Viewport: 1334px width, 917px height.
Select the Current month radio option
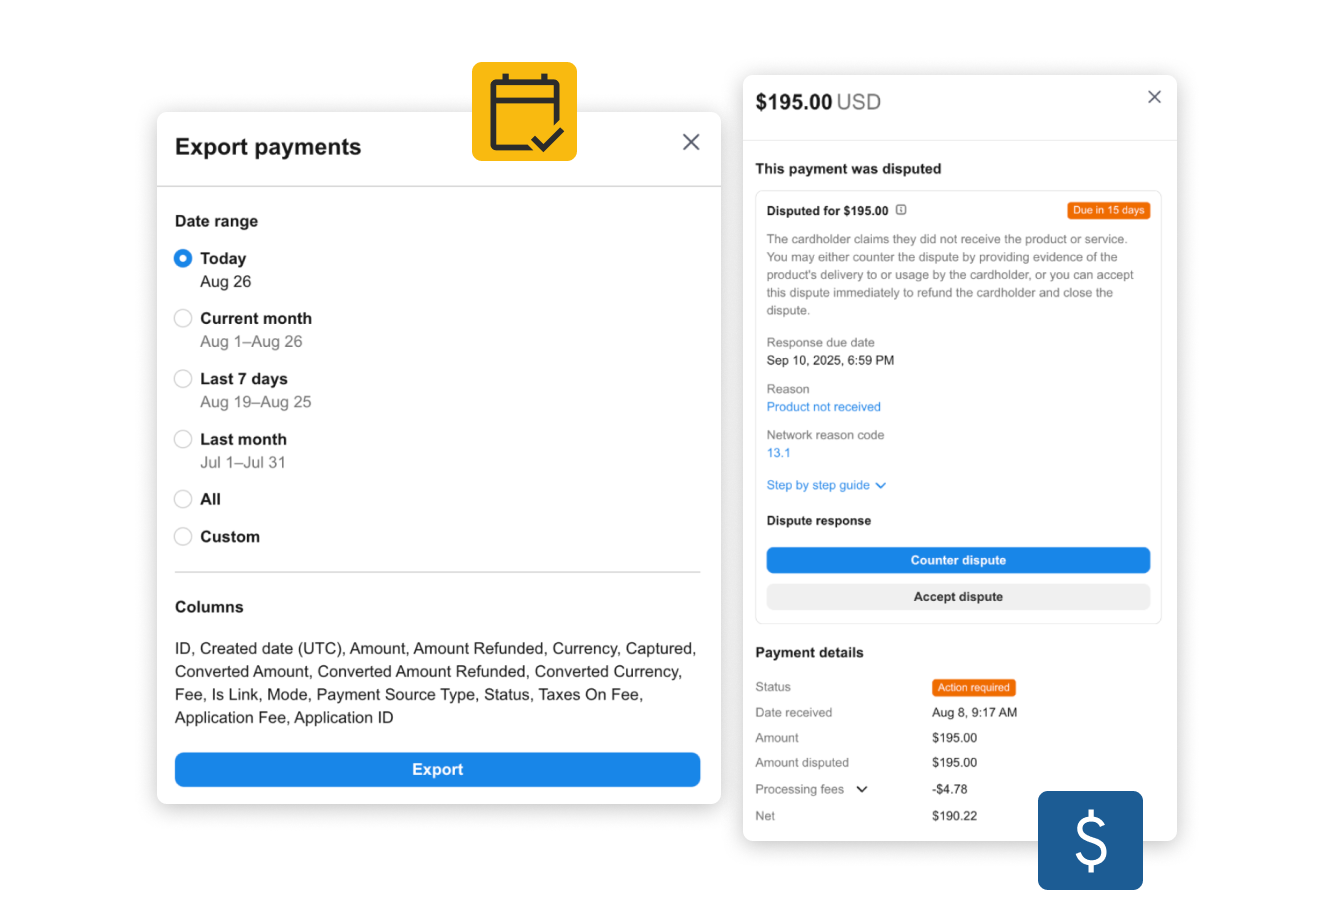point(183,318)
